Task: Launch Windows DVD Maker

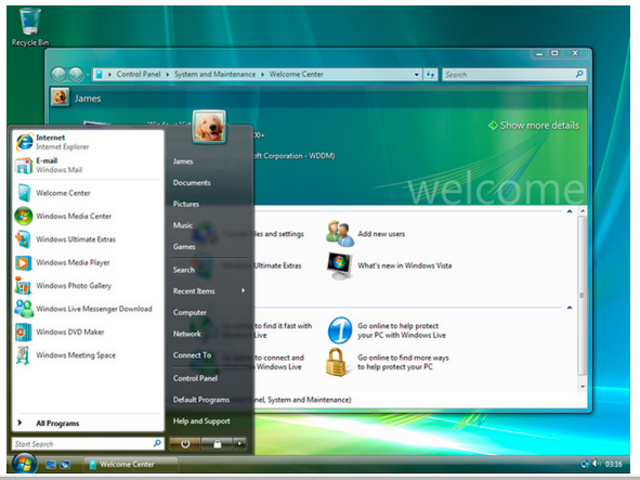Action: [x=87, y=332]
